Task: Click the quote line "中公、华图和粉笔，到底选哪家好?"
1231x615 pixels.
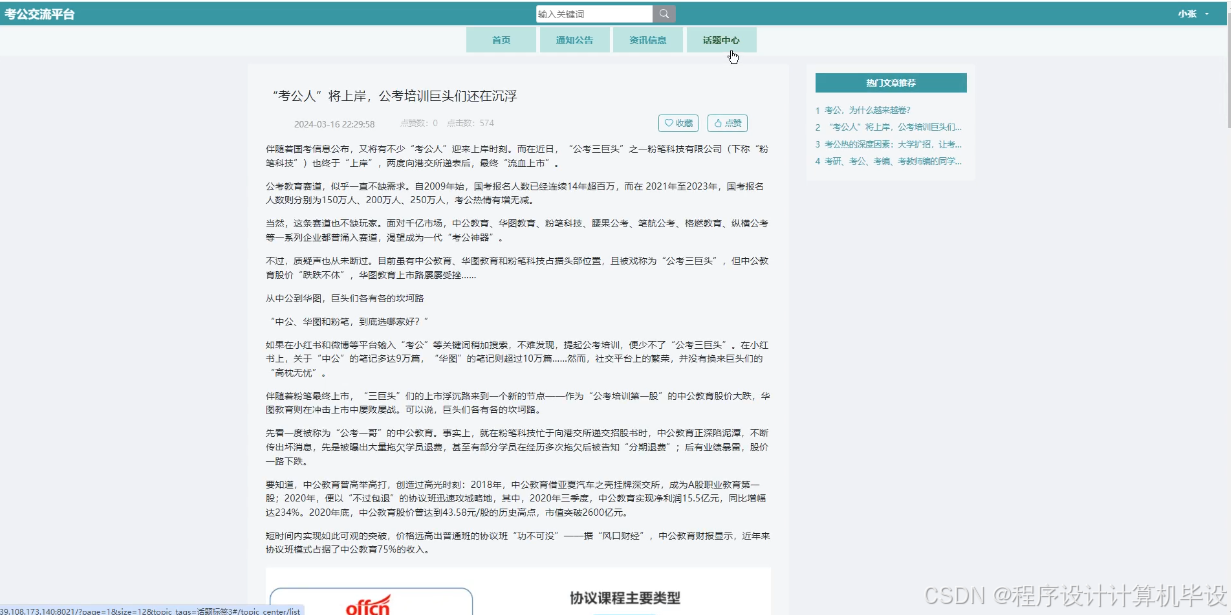Action: click(349, 321)
